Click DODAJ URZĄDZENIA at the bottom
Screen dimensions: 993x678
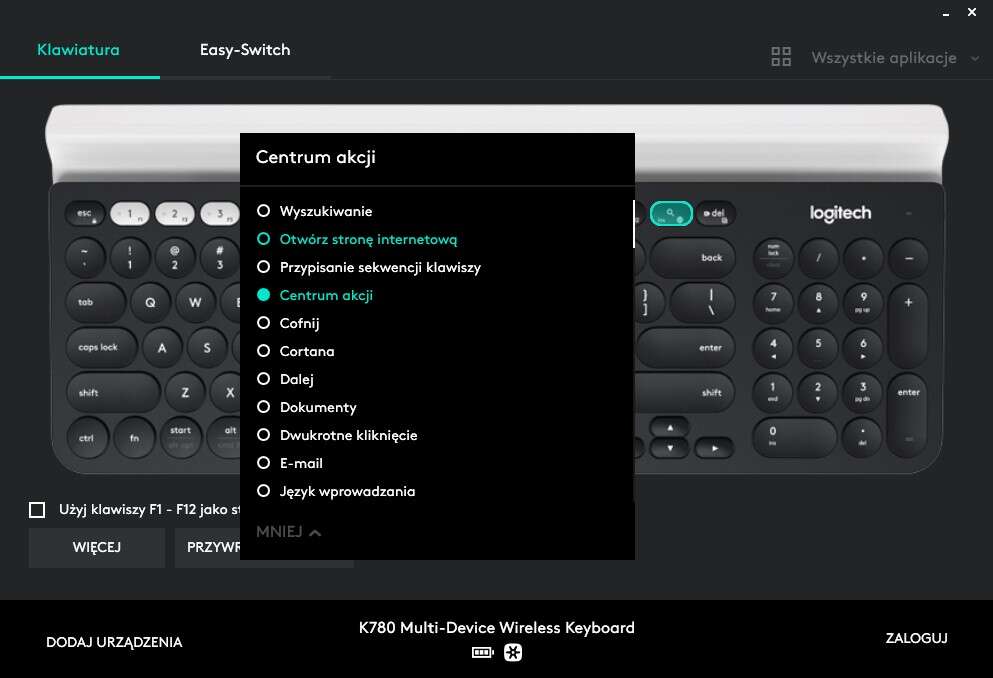tap(114, 642)
